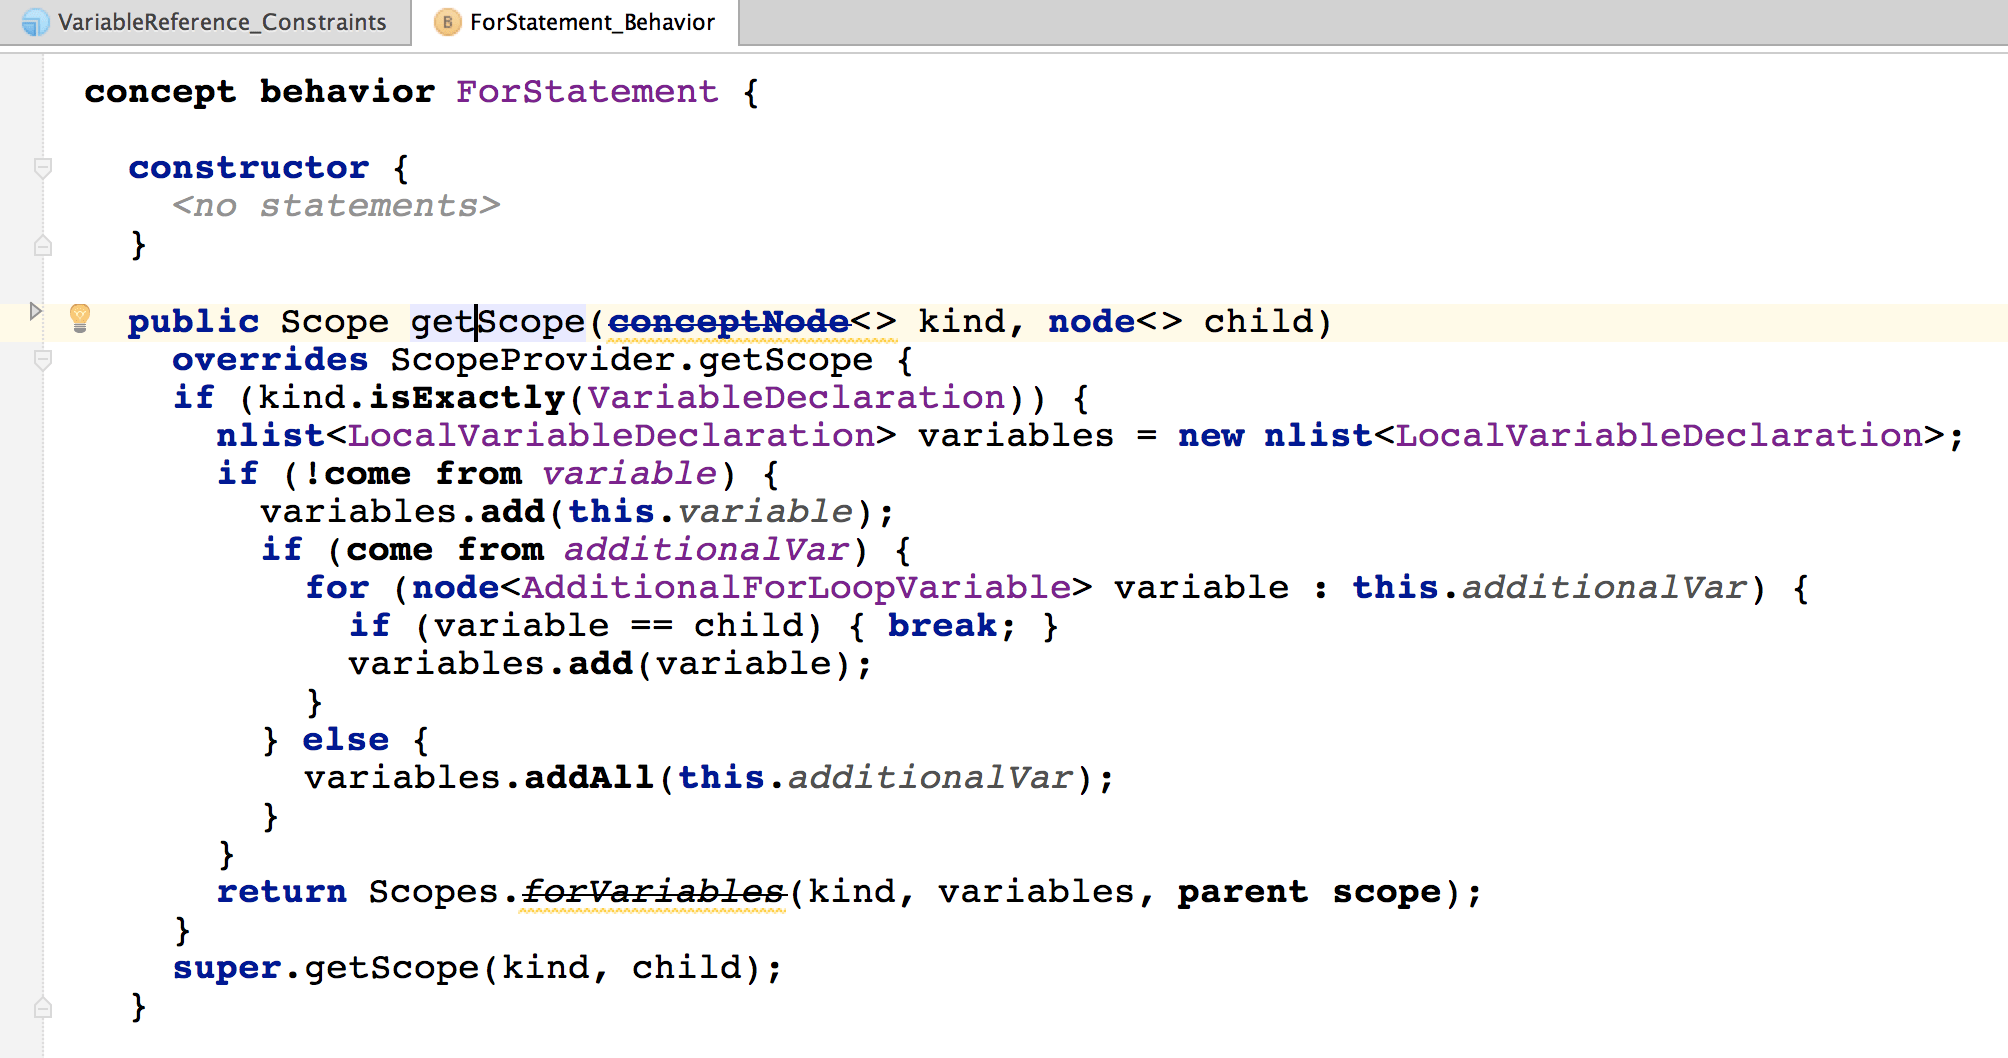Click the 'for' loop keyword

337,588
